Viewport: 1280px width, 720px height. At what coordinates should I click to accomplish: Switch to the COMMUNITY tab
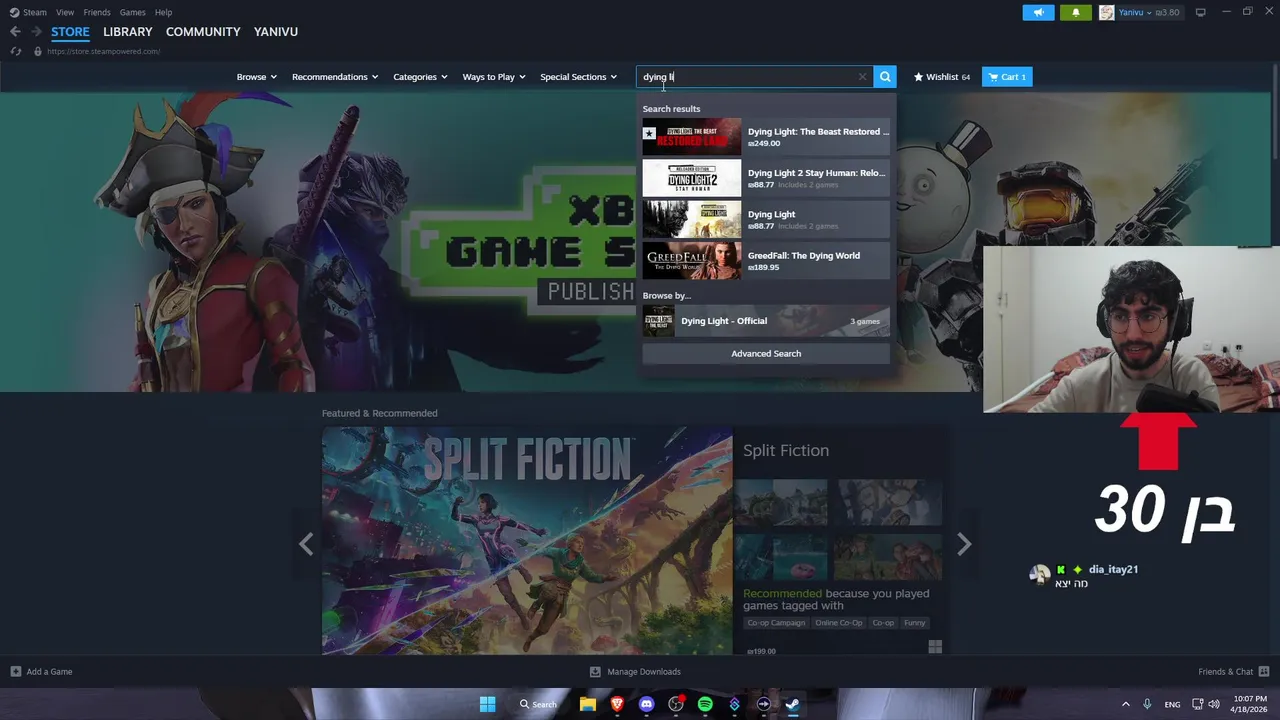[203, 32]
